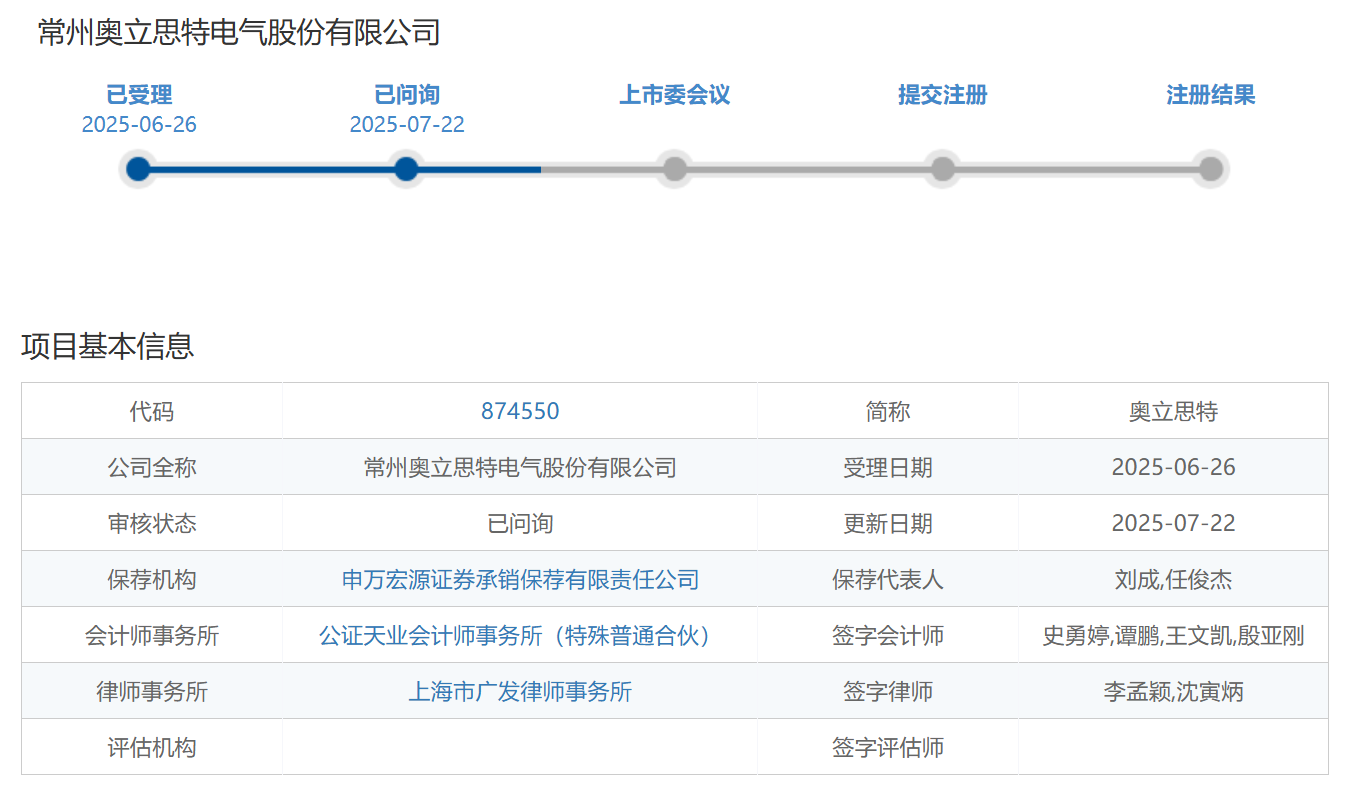Click the 提交注册 progress step dot
1351x795 pixels.
(943, 169)
